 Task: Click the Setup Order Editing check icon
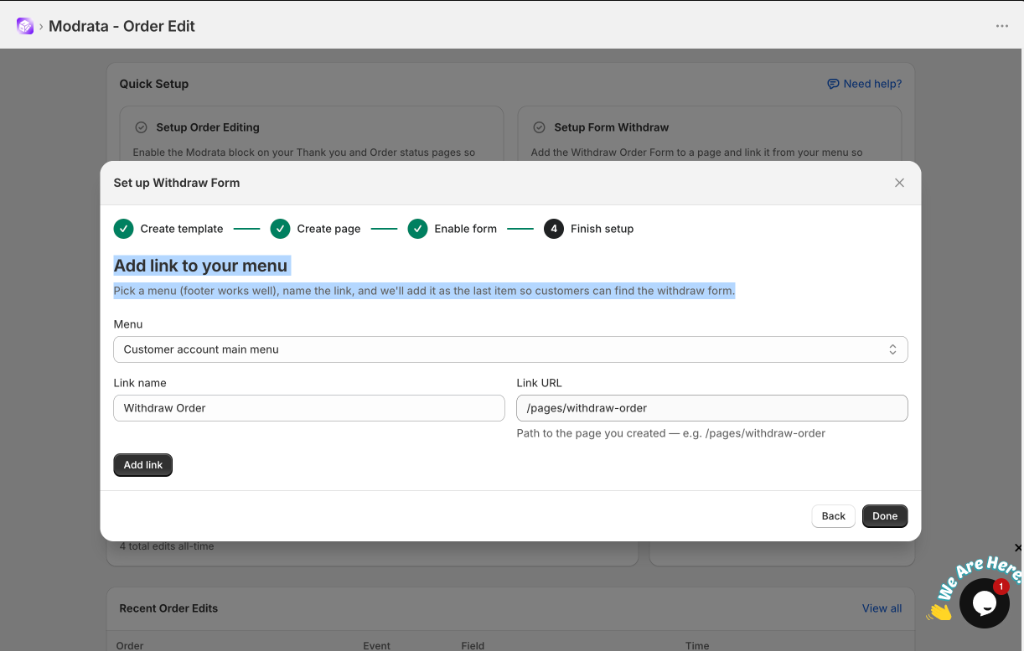141,127
